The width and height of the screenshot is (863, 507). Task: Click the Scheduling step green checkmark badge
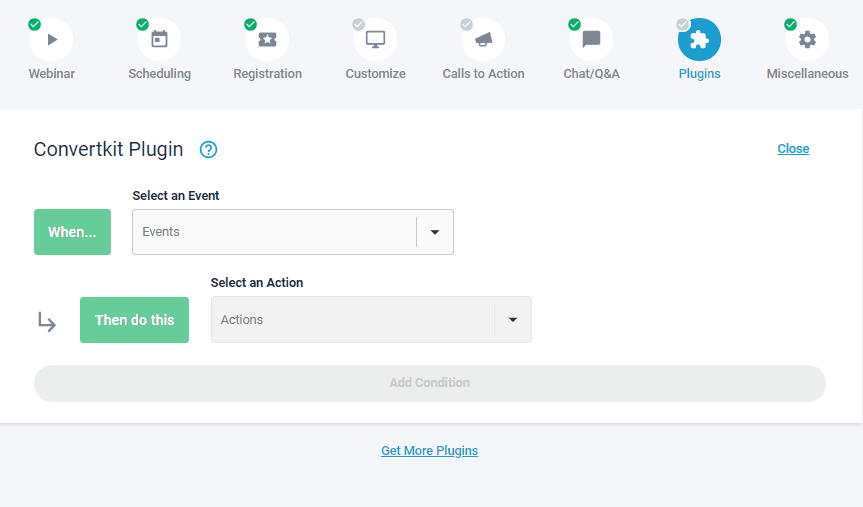(143, 24)
